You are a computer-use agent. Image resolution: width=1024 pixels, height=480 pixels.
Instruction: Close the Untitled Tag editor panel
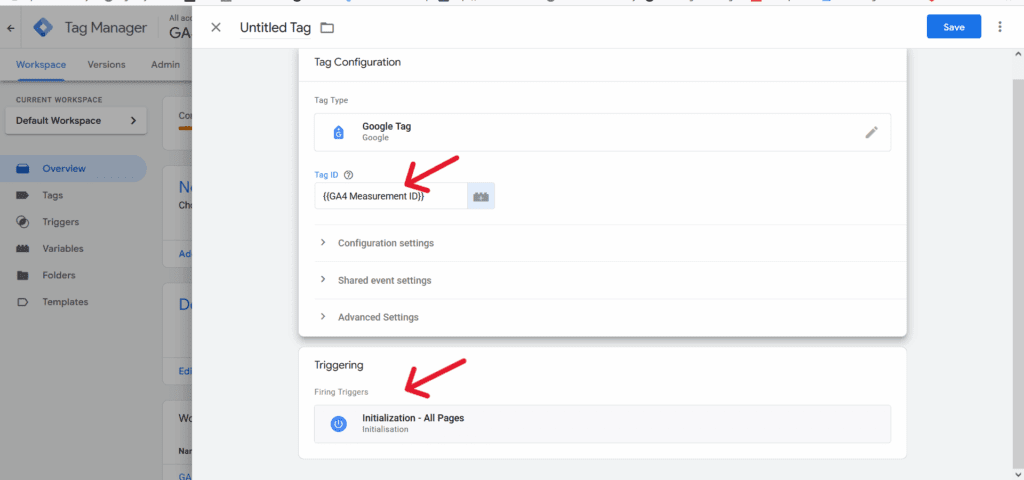coord(216,27)
